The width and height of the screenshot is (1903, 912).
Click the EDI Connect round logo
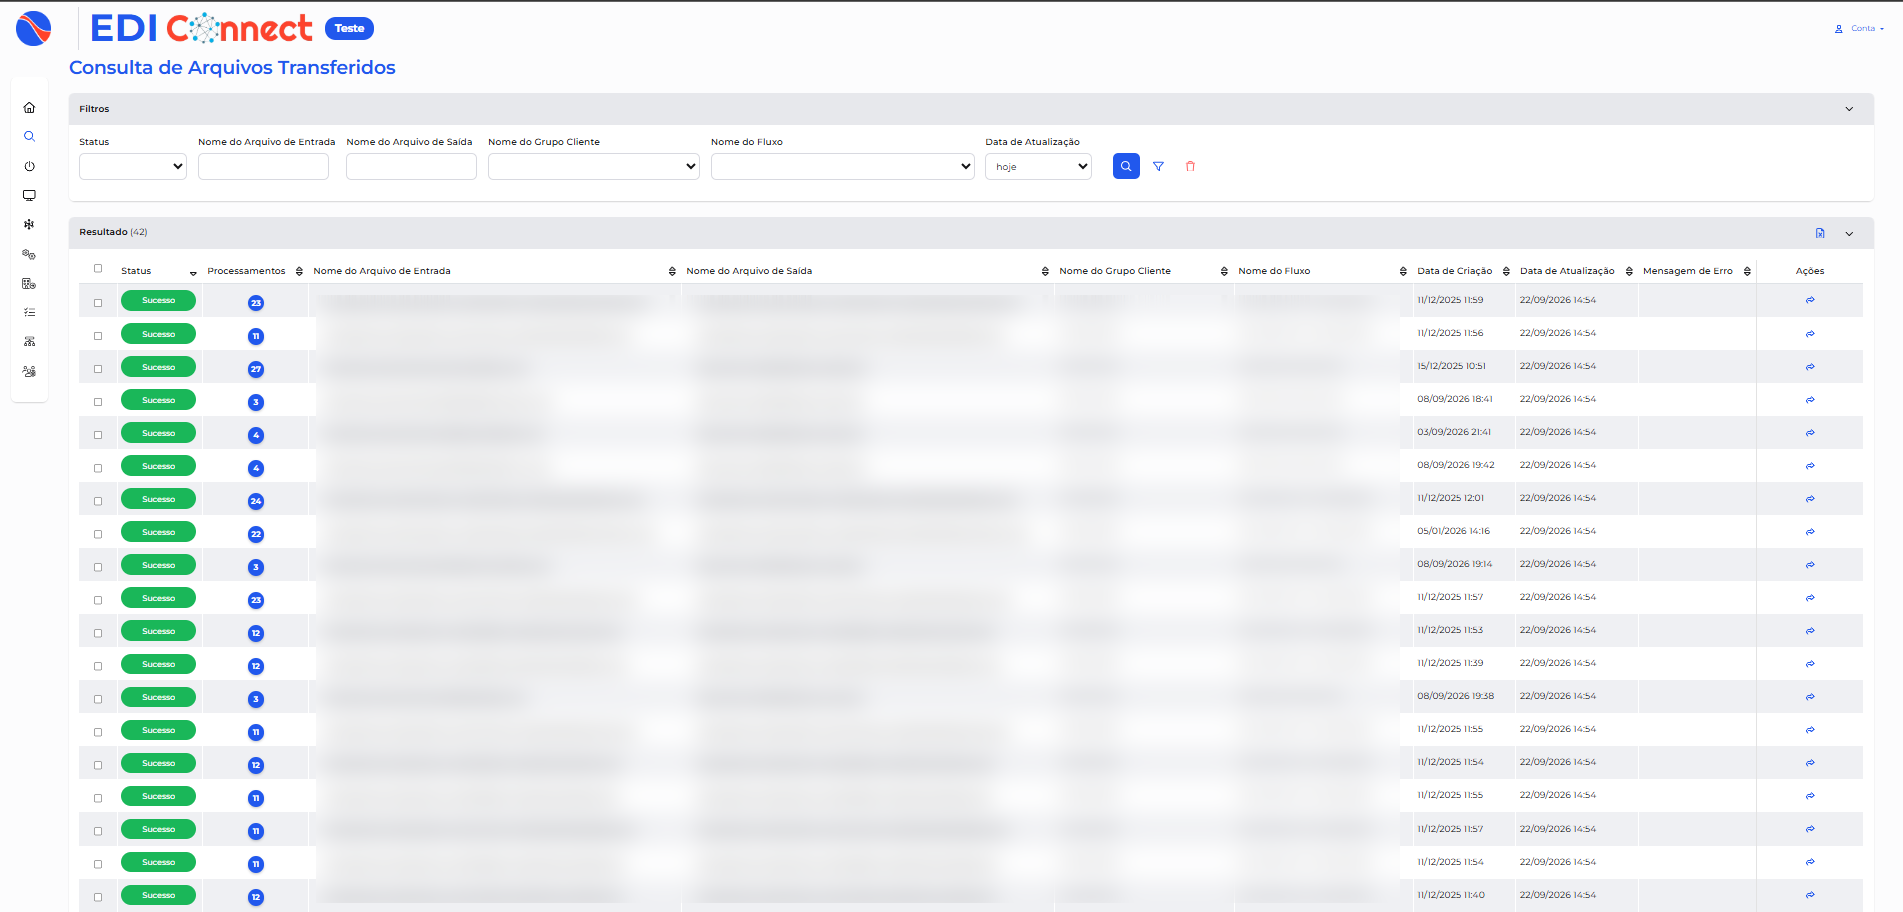click(34, 28)
